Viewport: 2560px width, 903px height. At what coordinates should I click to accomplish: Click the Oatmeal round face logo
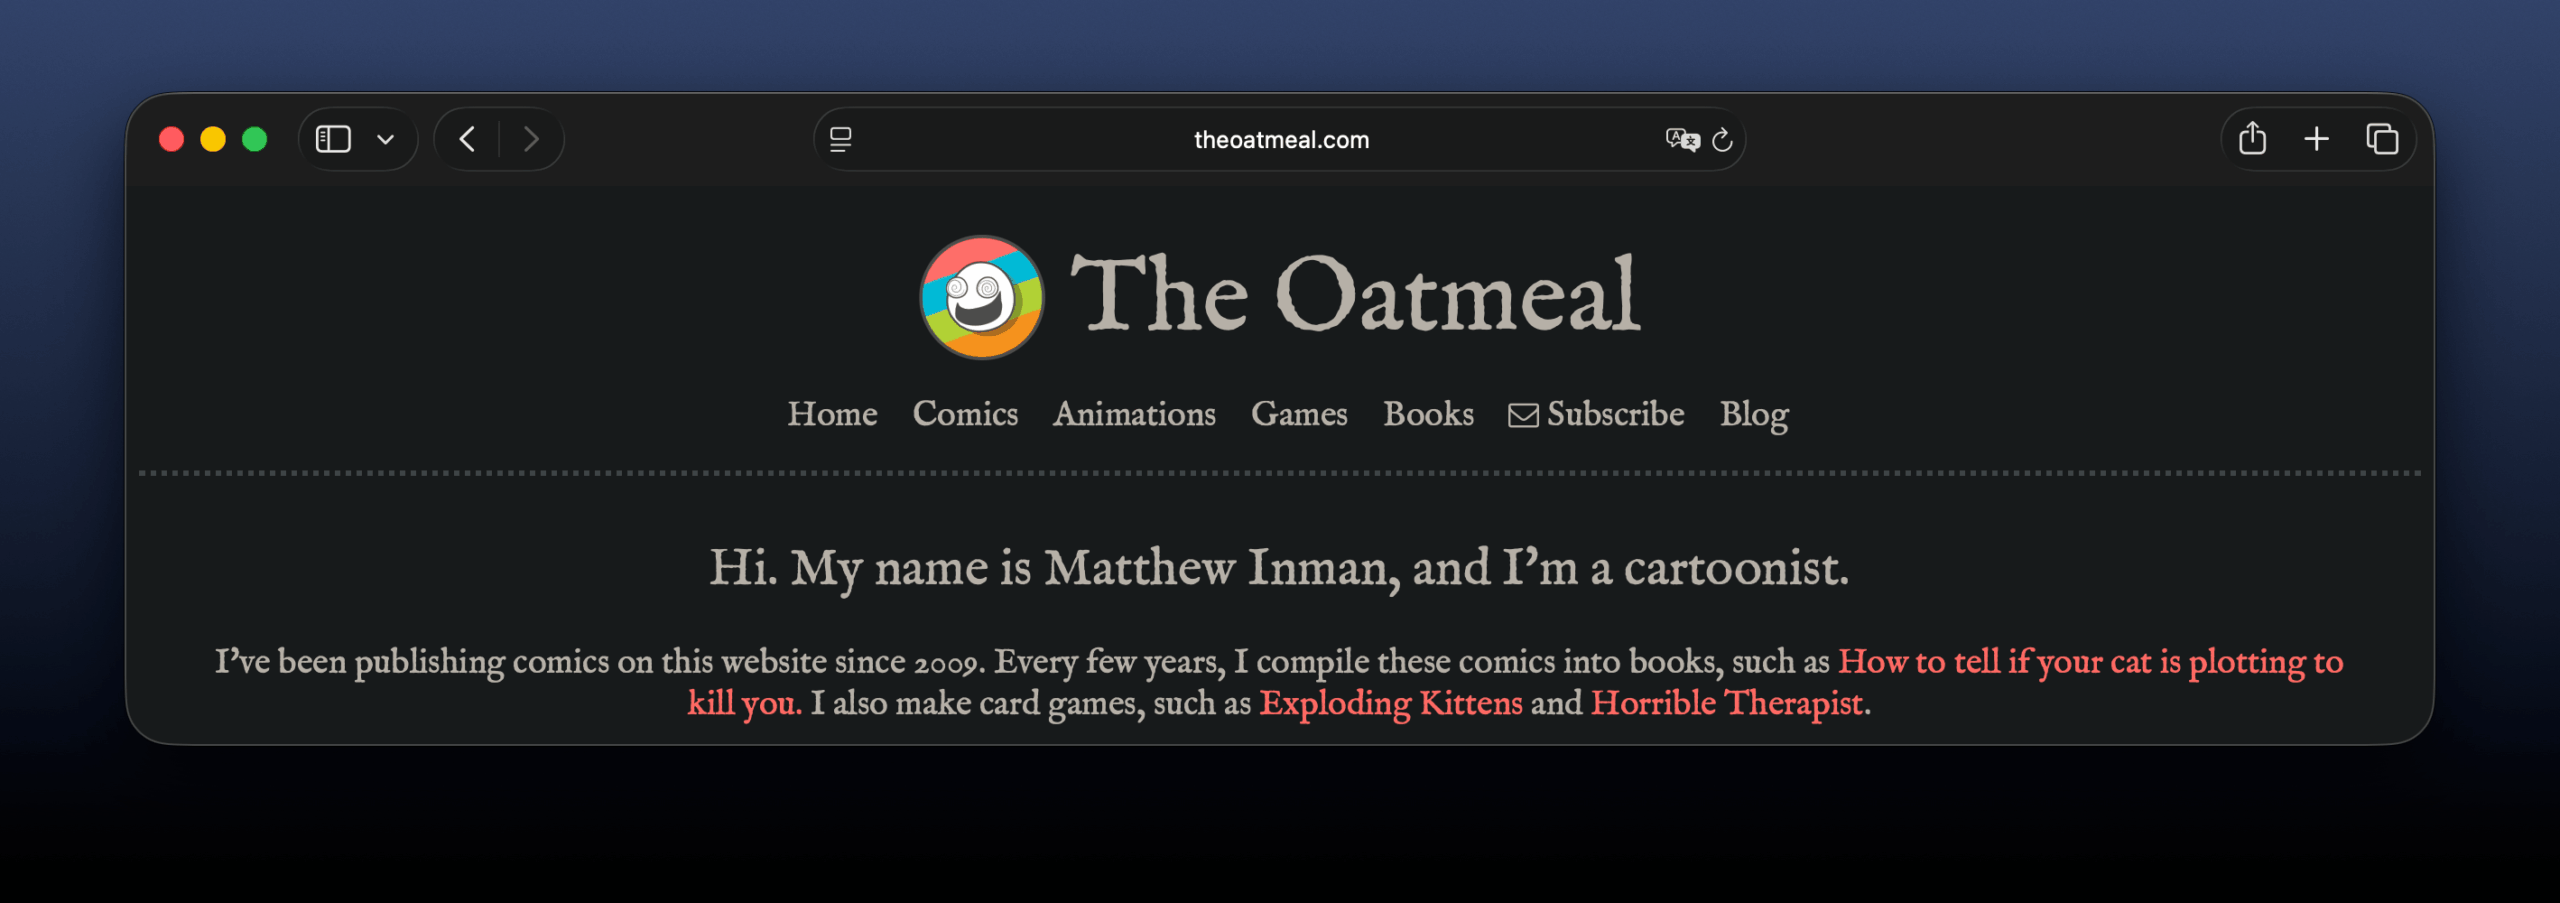pyautogui.click(x=982, y=297)
